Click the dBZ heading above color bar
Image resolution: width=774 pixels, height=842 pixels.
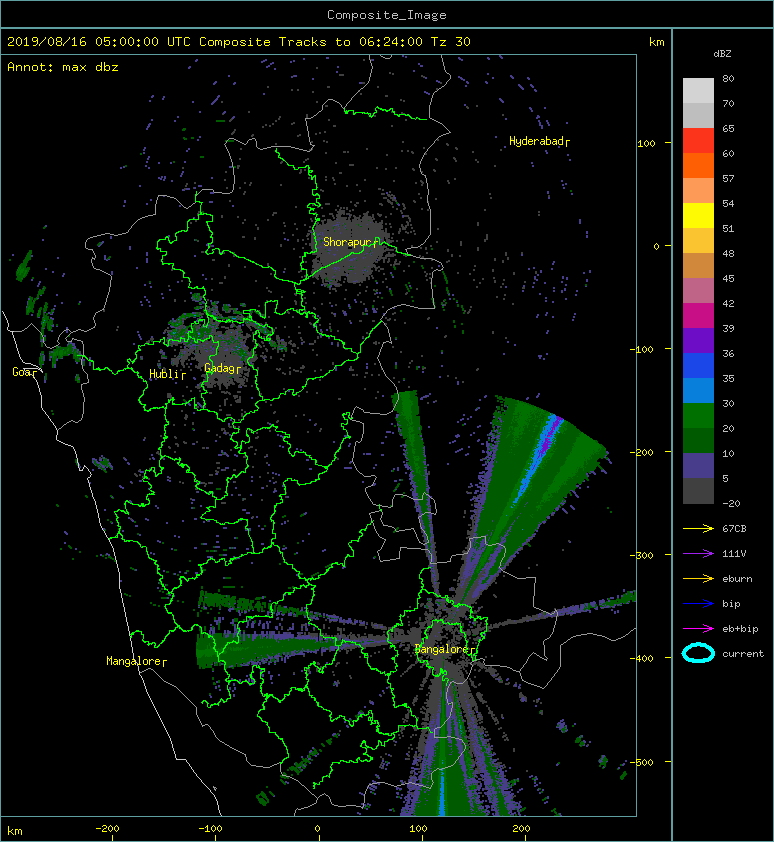click(722, 54)
